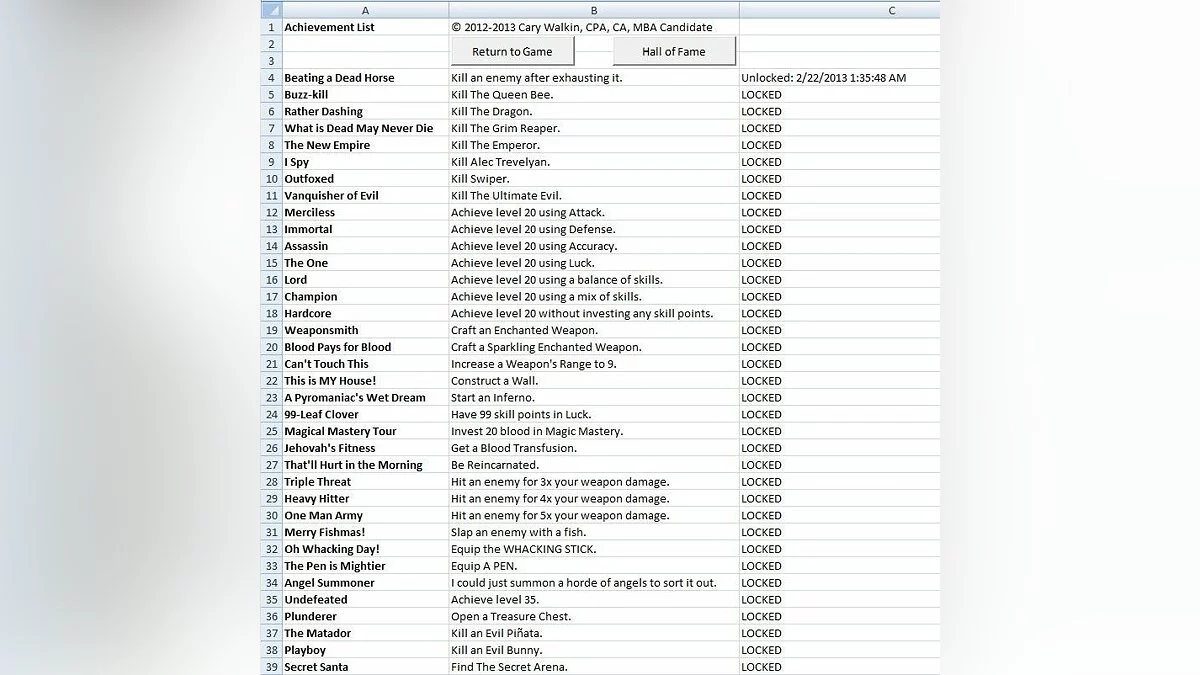Viewport: 1200px width, 675px height.
Task: Click Achieve level 20 using Defense
Action: point(594,229)
